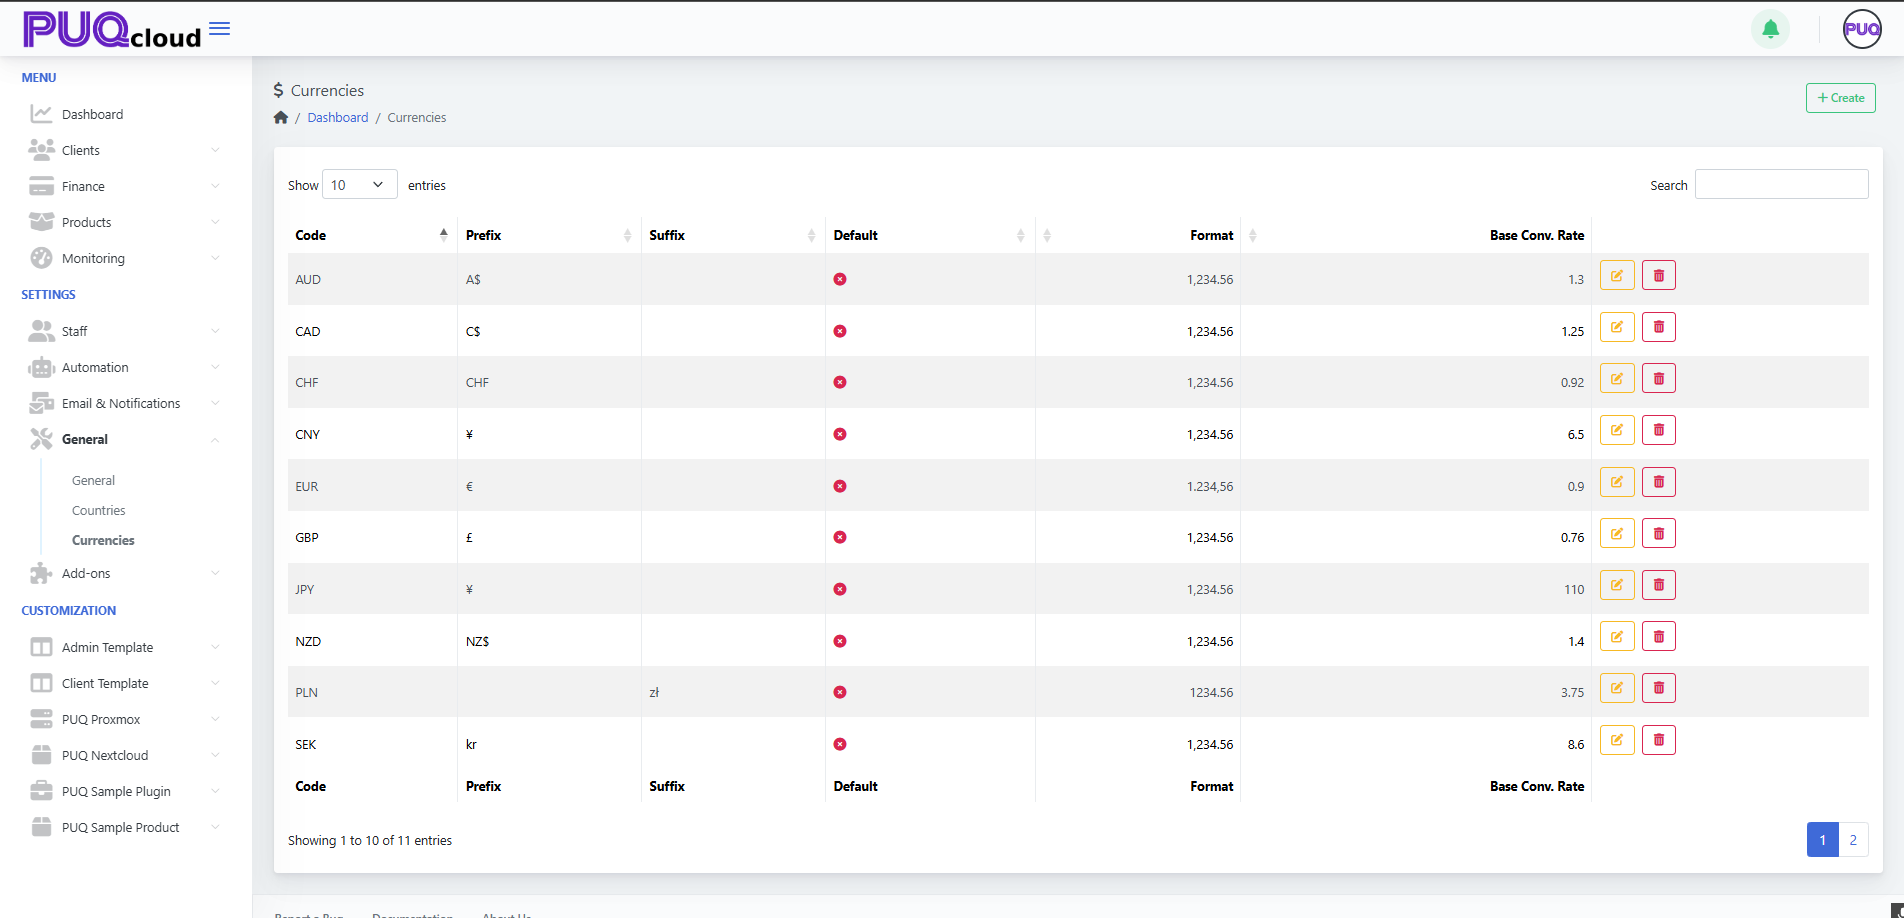Viewport: 1904px width, 918px height.
Task: Delete the SEK currency
Action: pyautogui.click(x=1659, y=740)
